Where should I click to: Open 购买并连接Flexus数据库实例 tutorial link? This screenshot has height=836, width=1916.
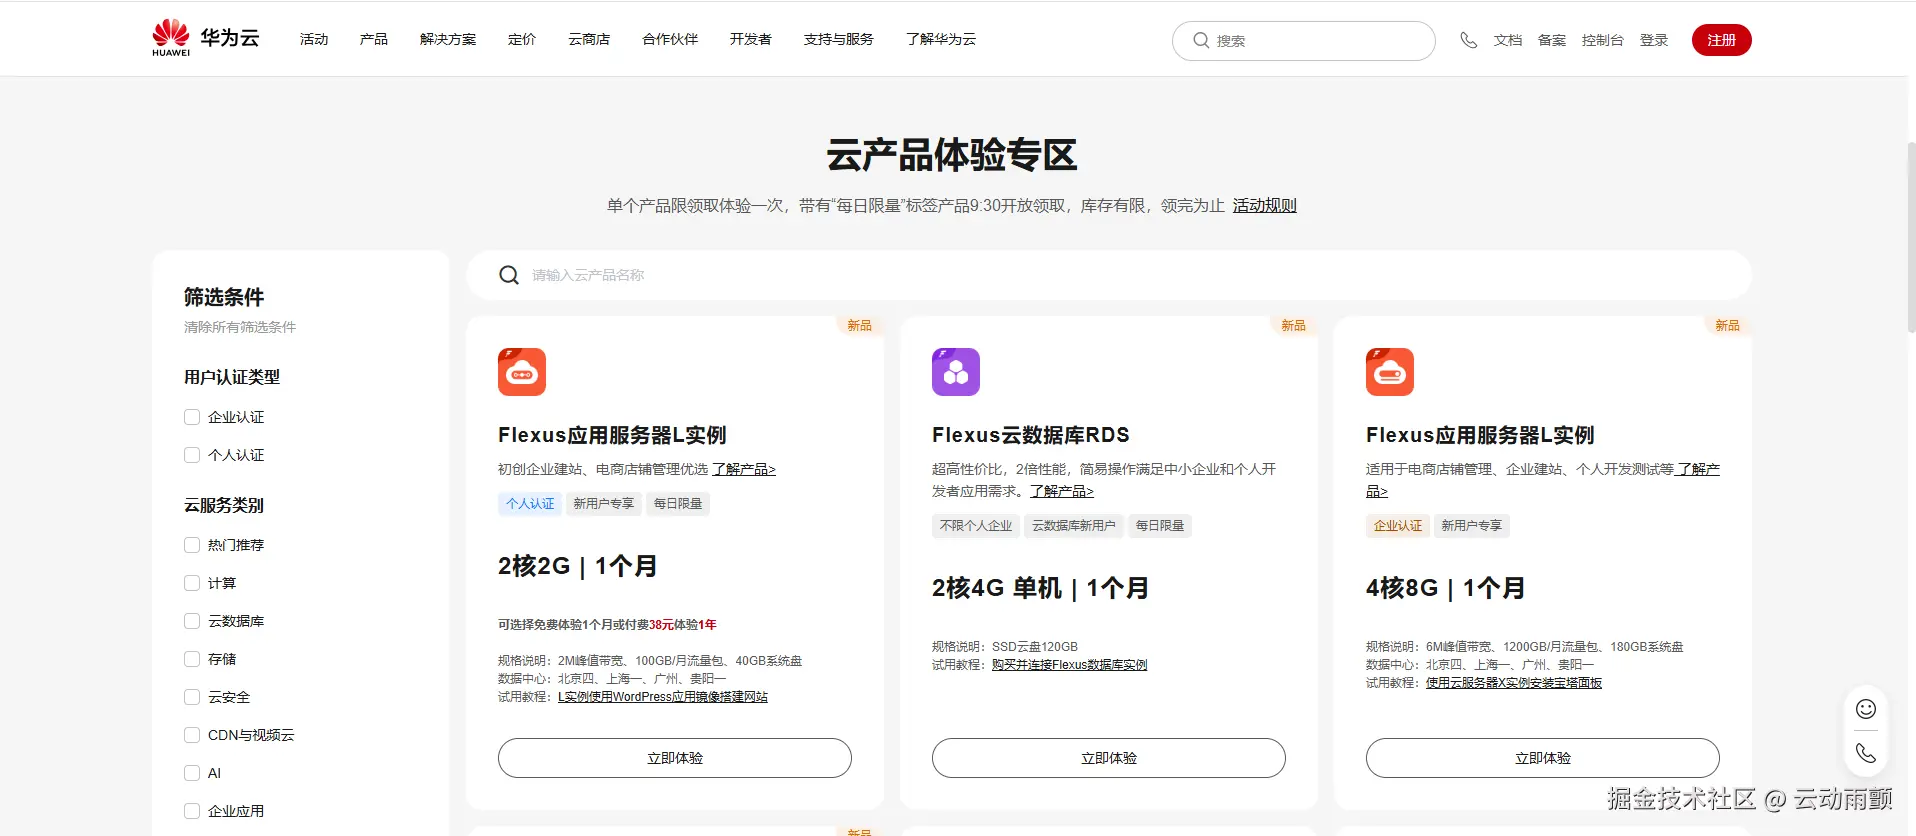pyautogui.click(x=1069, y=665)
